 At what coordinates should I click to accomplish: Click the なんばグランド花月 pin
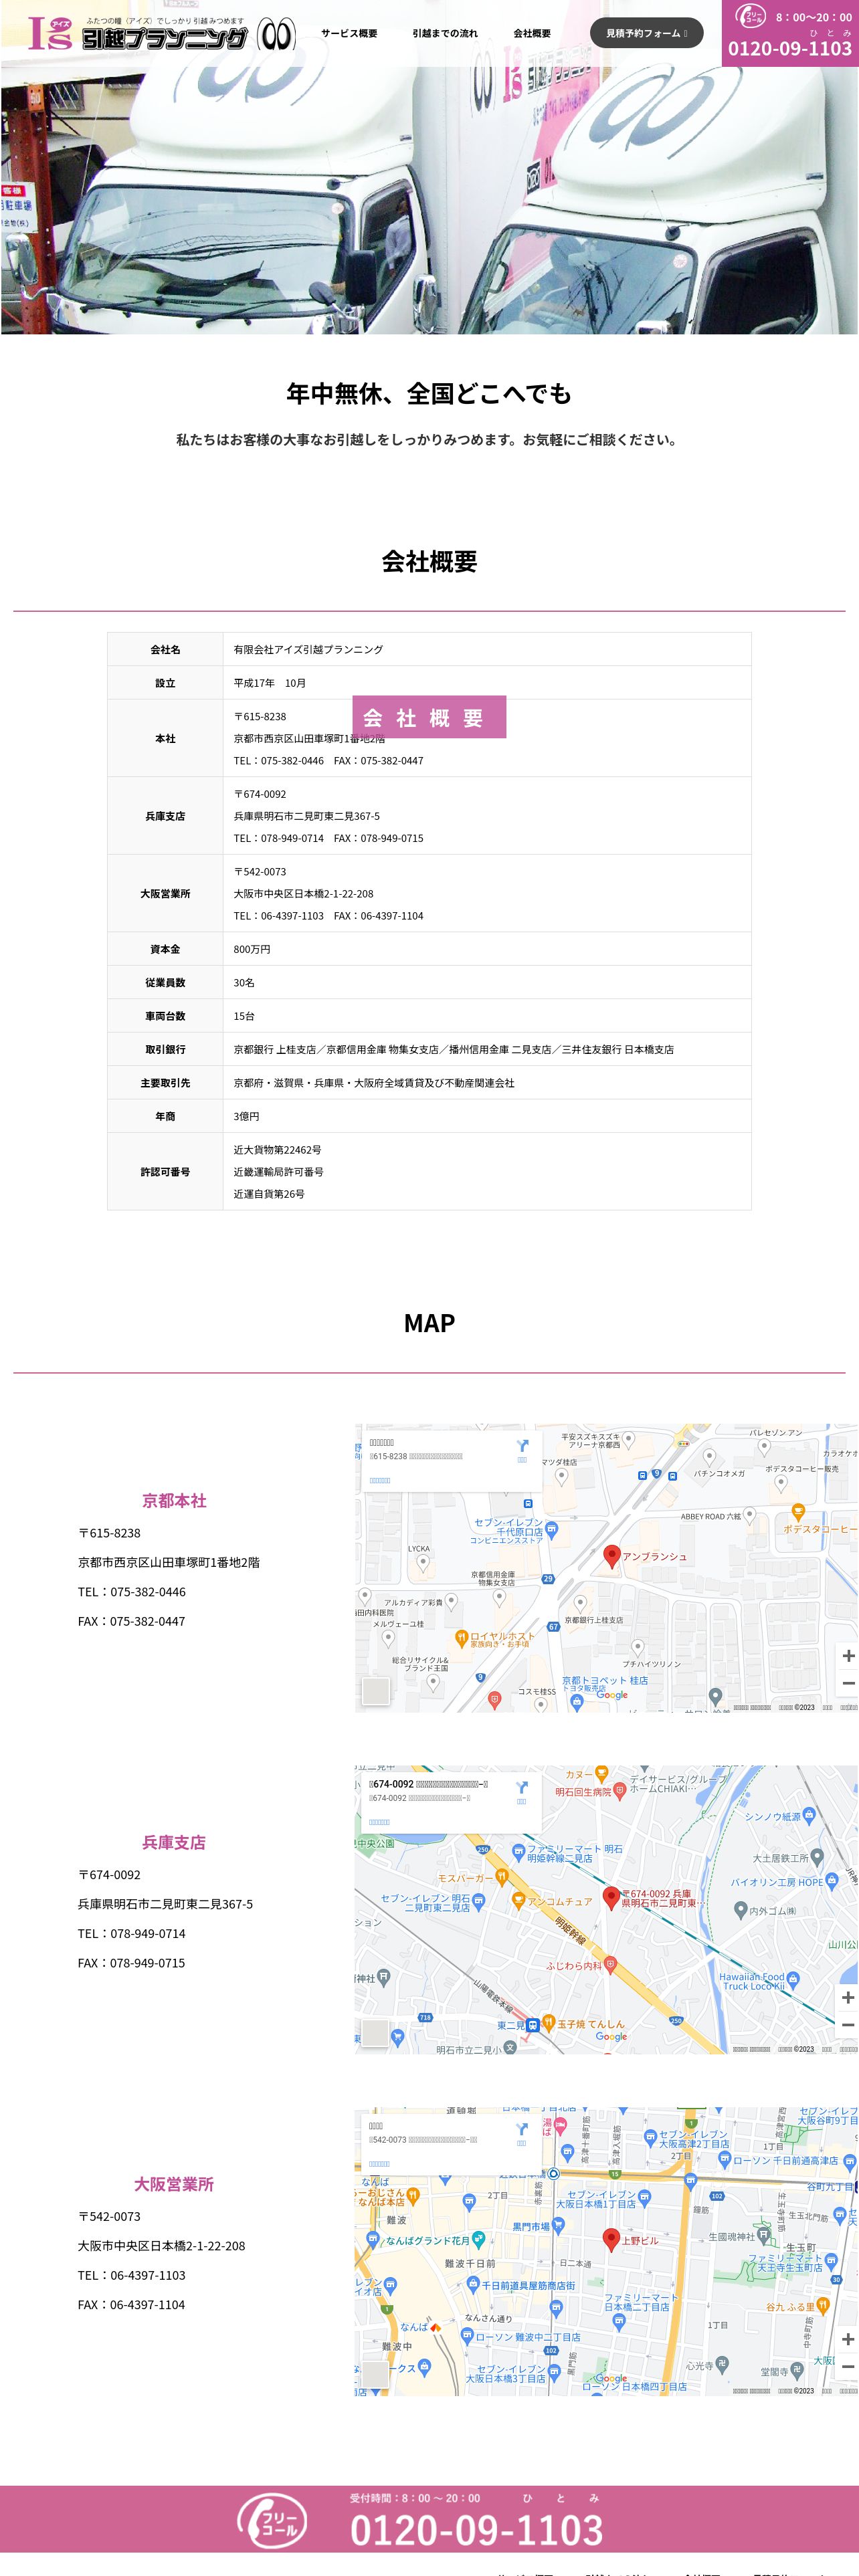coord(478,2240)
